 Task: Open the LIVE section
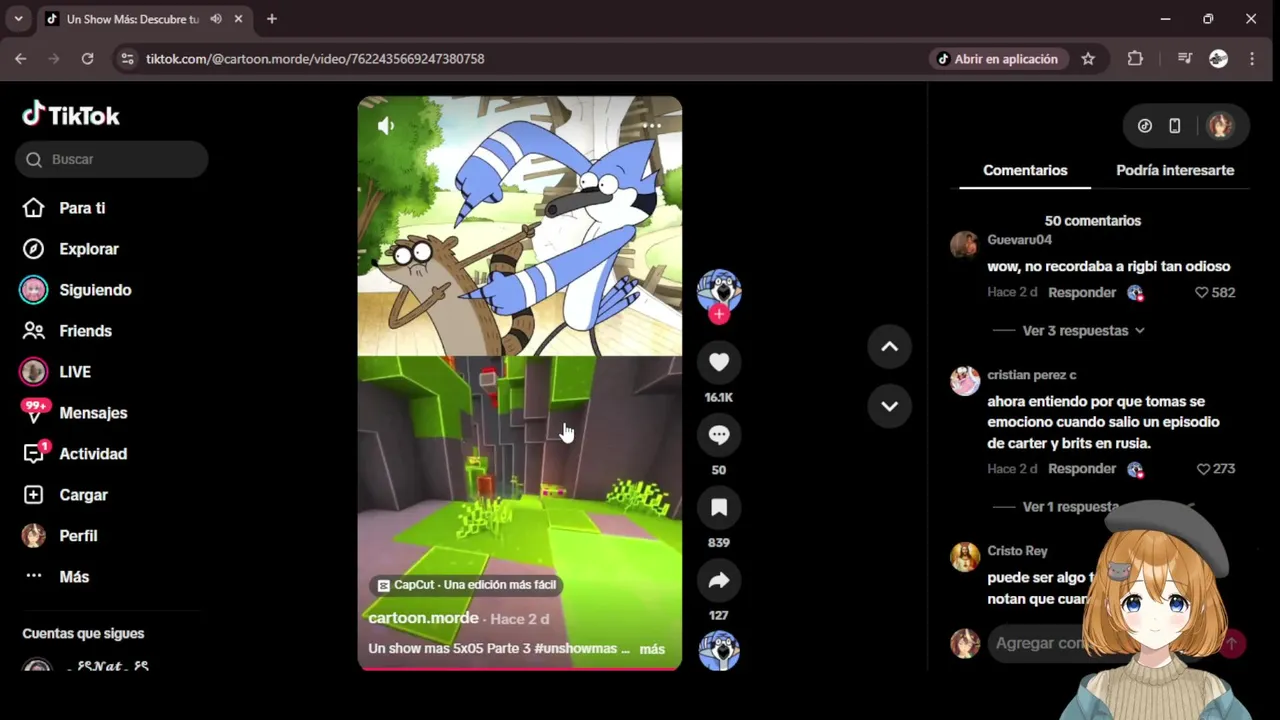click(x=75, y=372)
